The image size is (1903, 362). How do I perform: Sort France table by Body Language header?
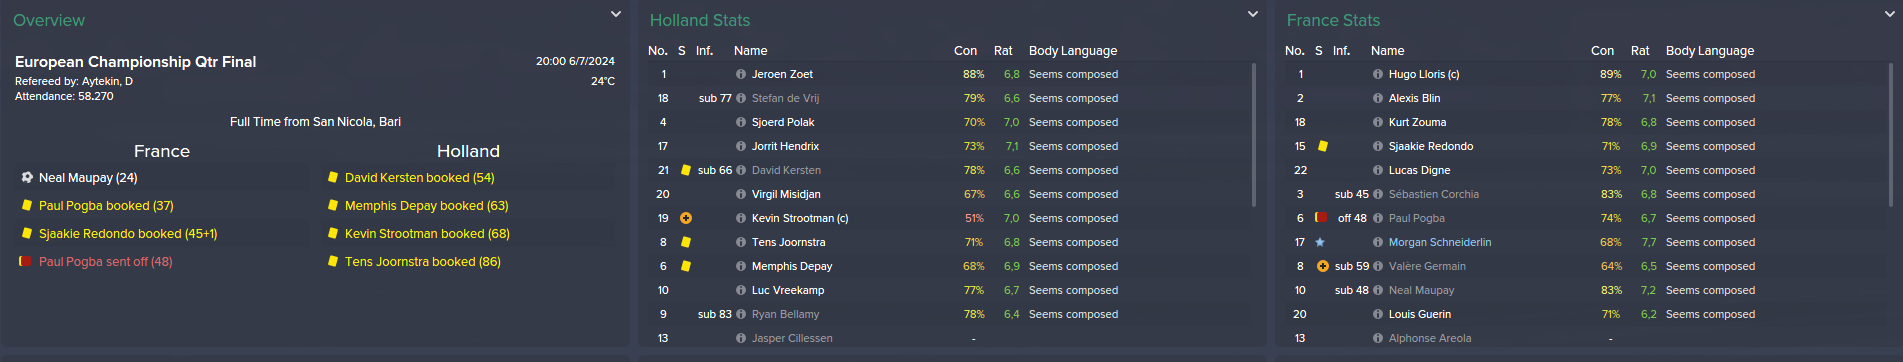[1710, 50]
